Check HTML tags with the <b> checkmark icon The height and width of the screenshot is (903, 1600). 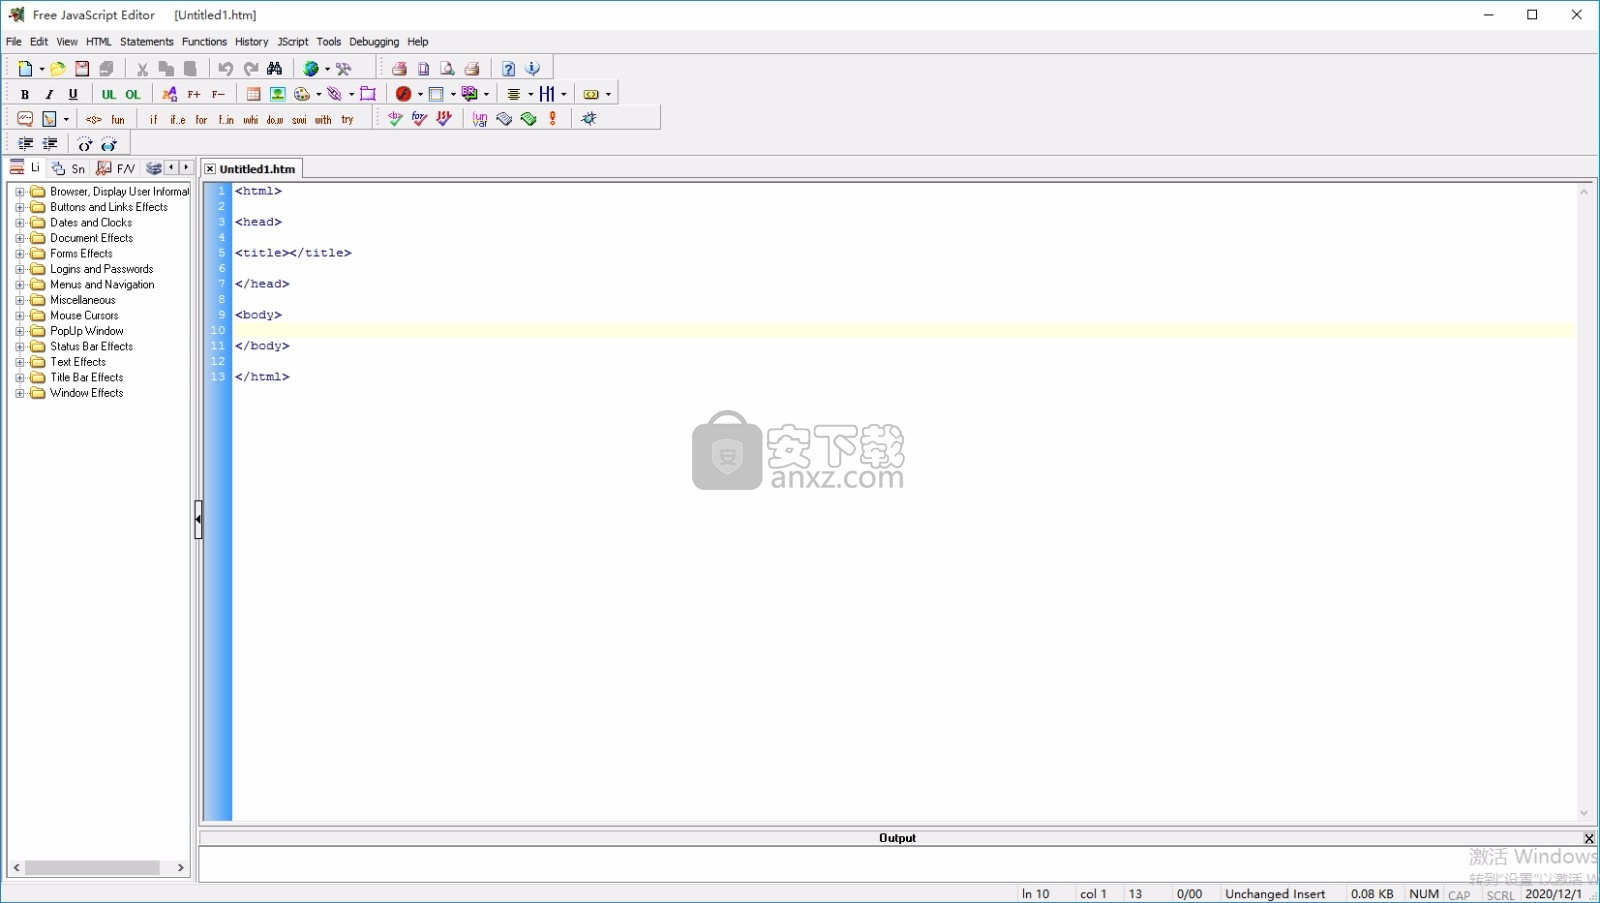click(396, 119)
